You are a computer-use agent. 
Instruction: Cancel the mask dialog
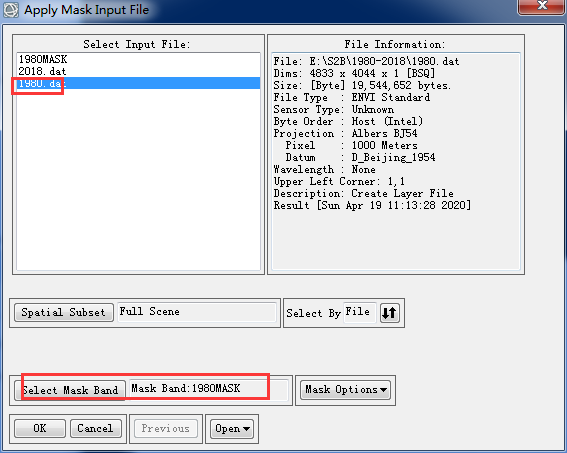tap(95, 428)
